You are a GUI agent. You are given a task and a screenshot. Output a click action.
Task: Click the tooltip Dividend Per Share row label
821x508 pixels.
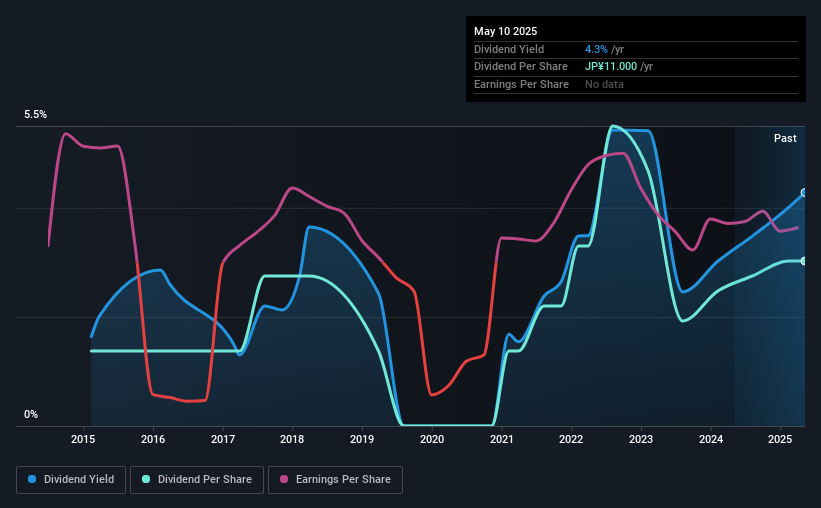(x=520, y=67)
